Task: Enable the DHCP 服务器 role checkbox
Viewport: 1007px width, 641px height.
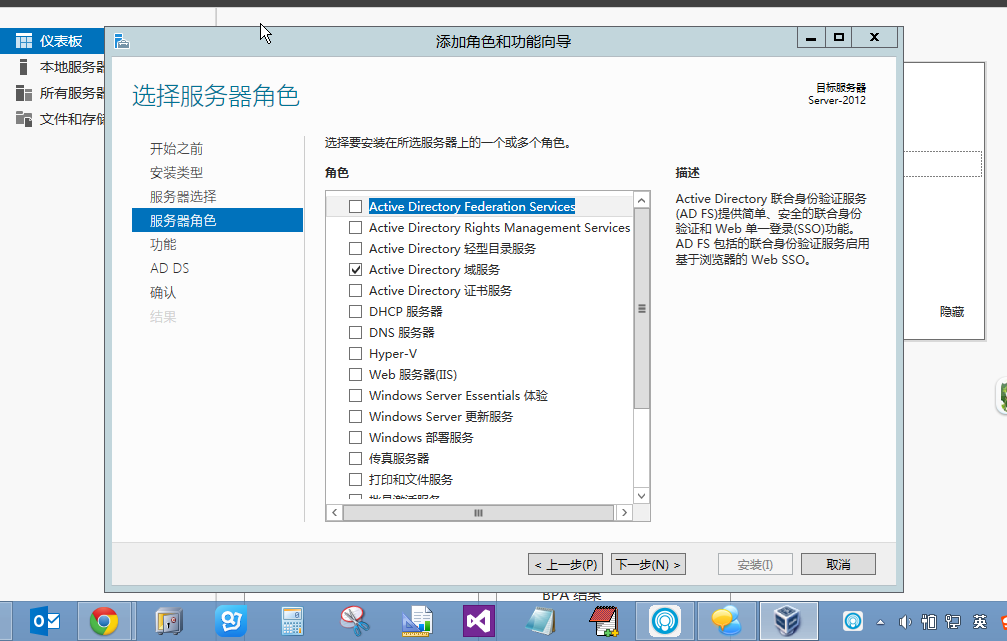Action: click(x=355, y=312)
